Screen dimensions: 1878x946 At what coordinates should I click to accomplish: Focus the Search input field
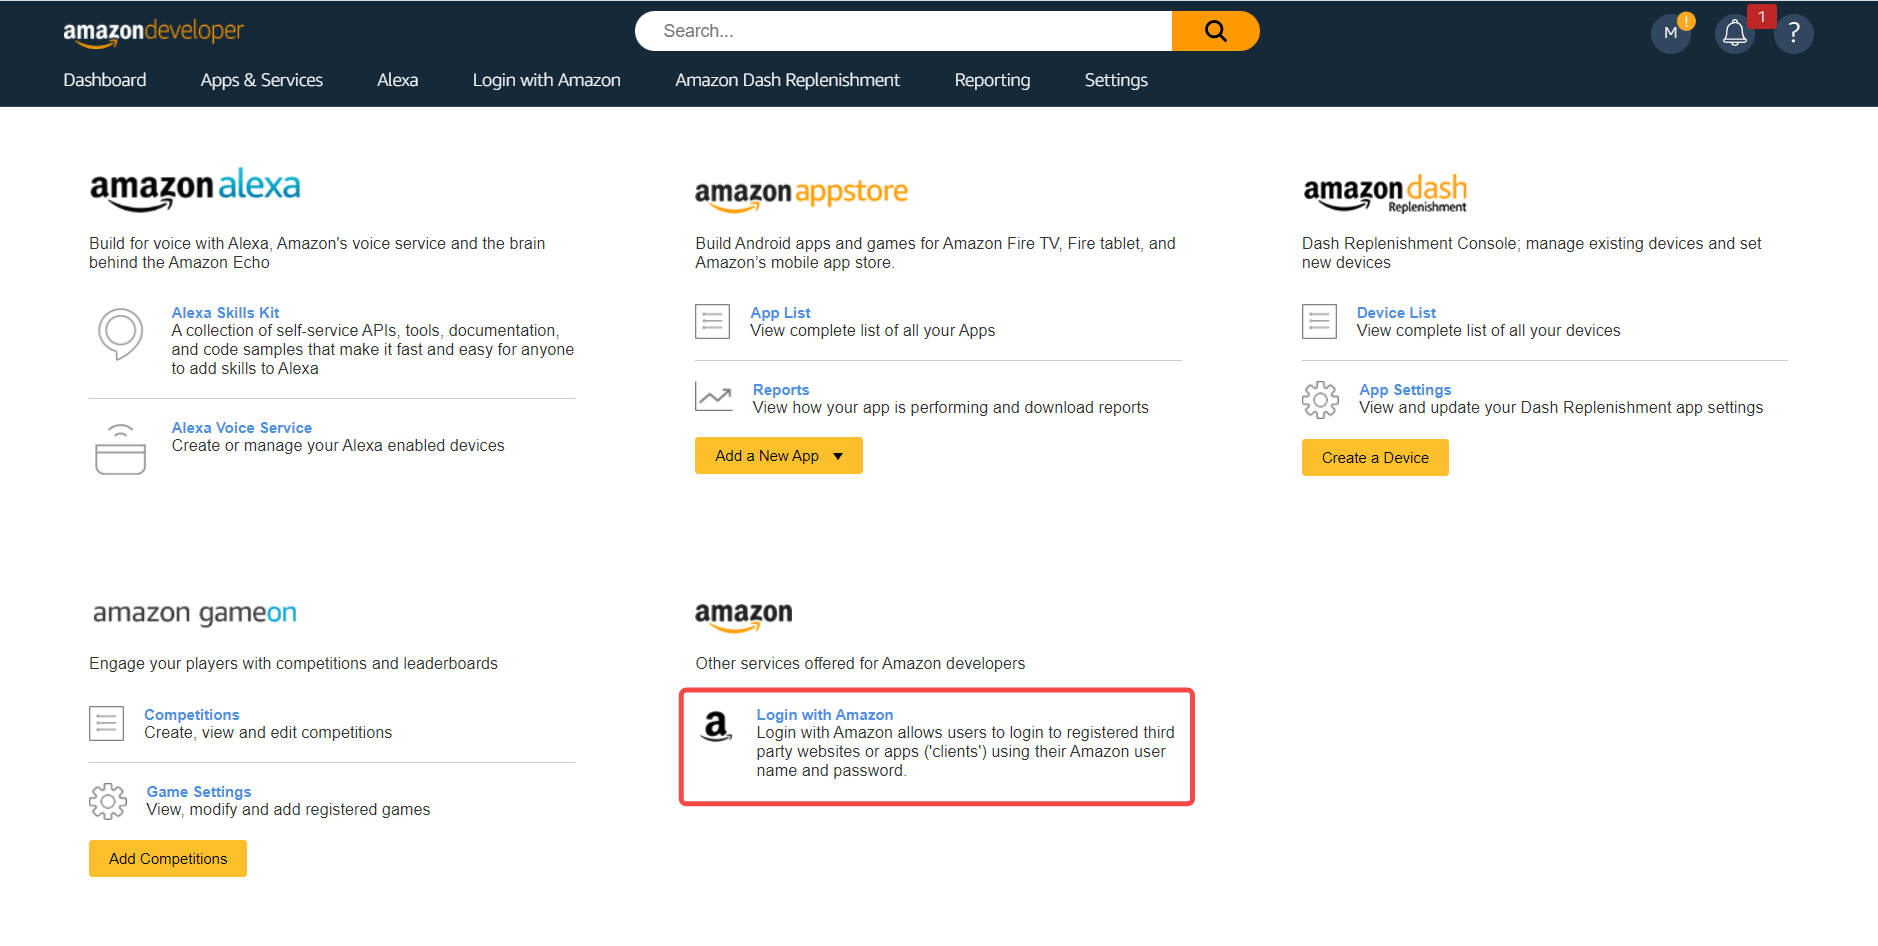(x=900, y=31)
